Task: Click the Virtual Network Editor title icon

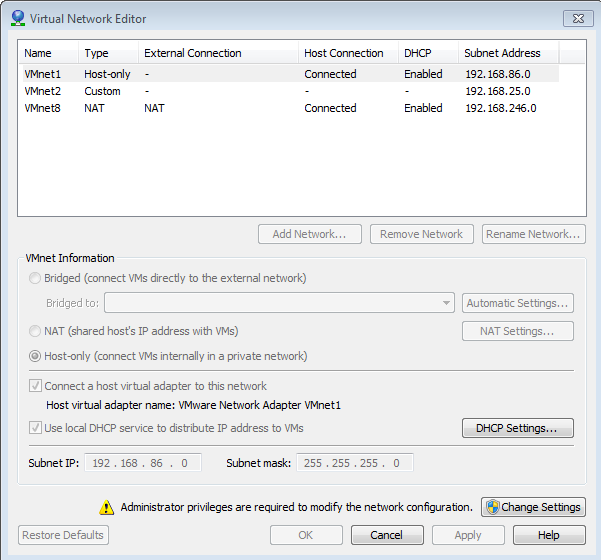Action: coord(17,18)
